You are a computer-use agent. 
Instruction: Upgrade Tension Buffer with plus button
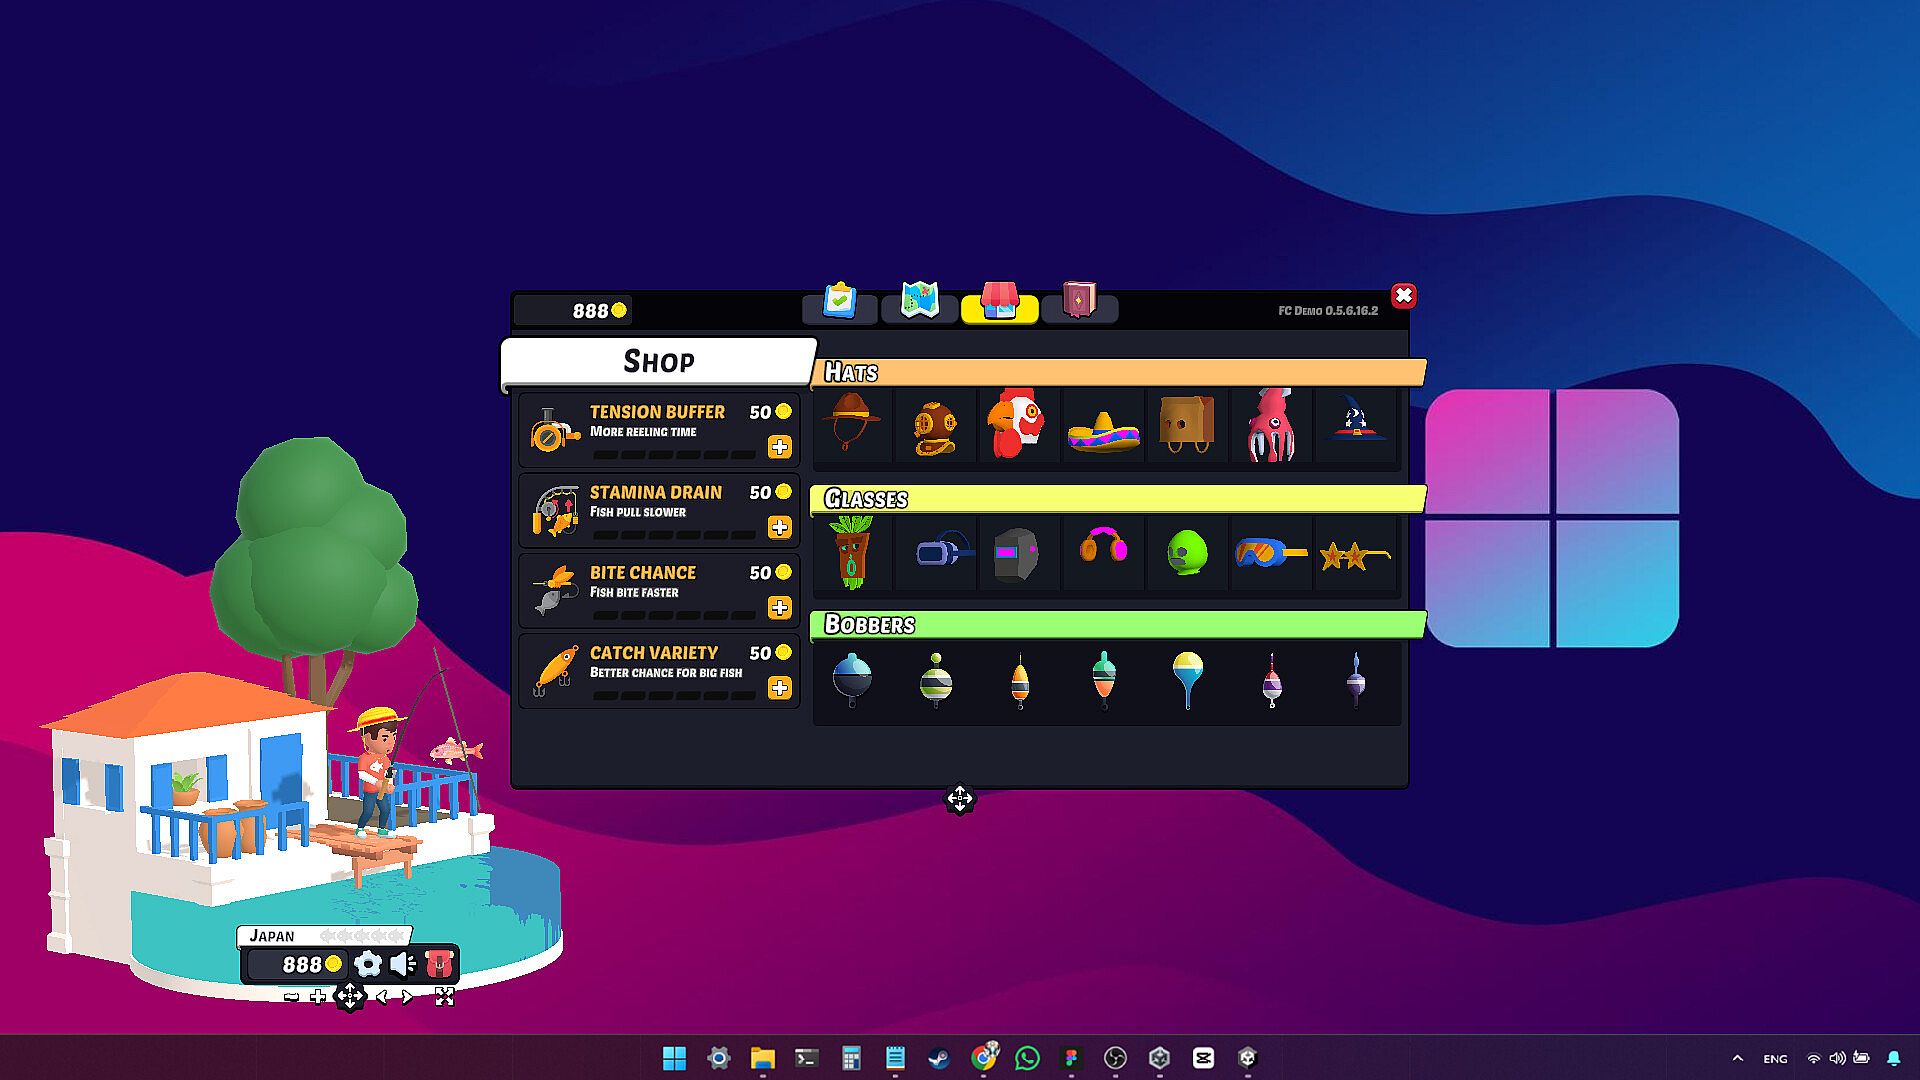coord(779,447)
